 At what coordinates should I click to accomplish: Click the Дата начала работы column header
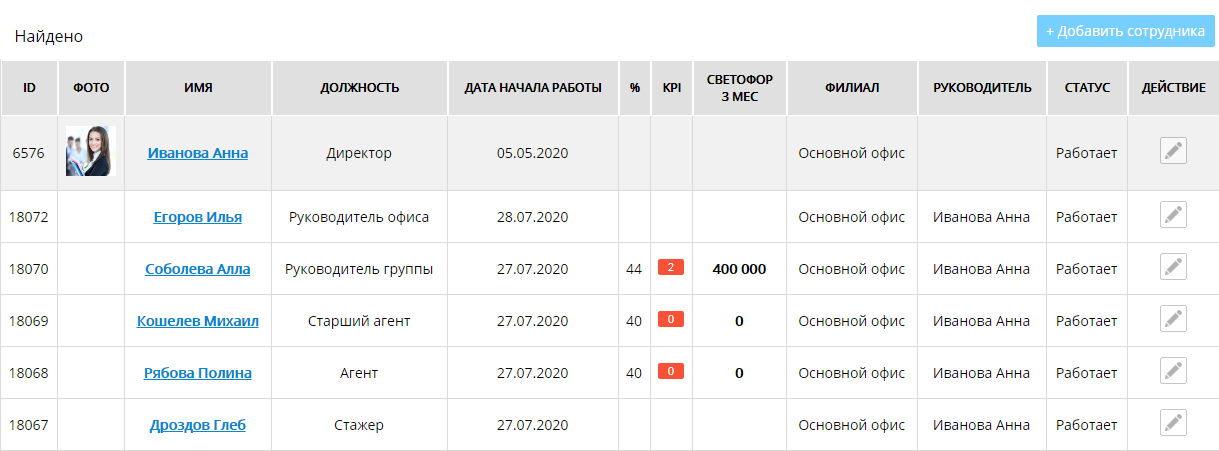[533, 88]
